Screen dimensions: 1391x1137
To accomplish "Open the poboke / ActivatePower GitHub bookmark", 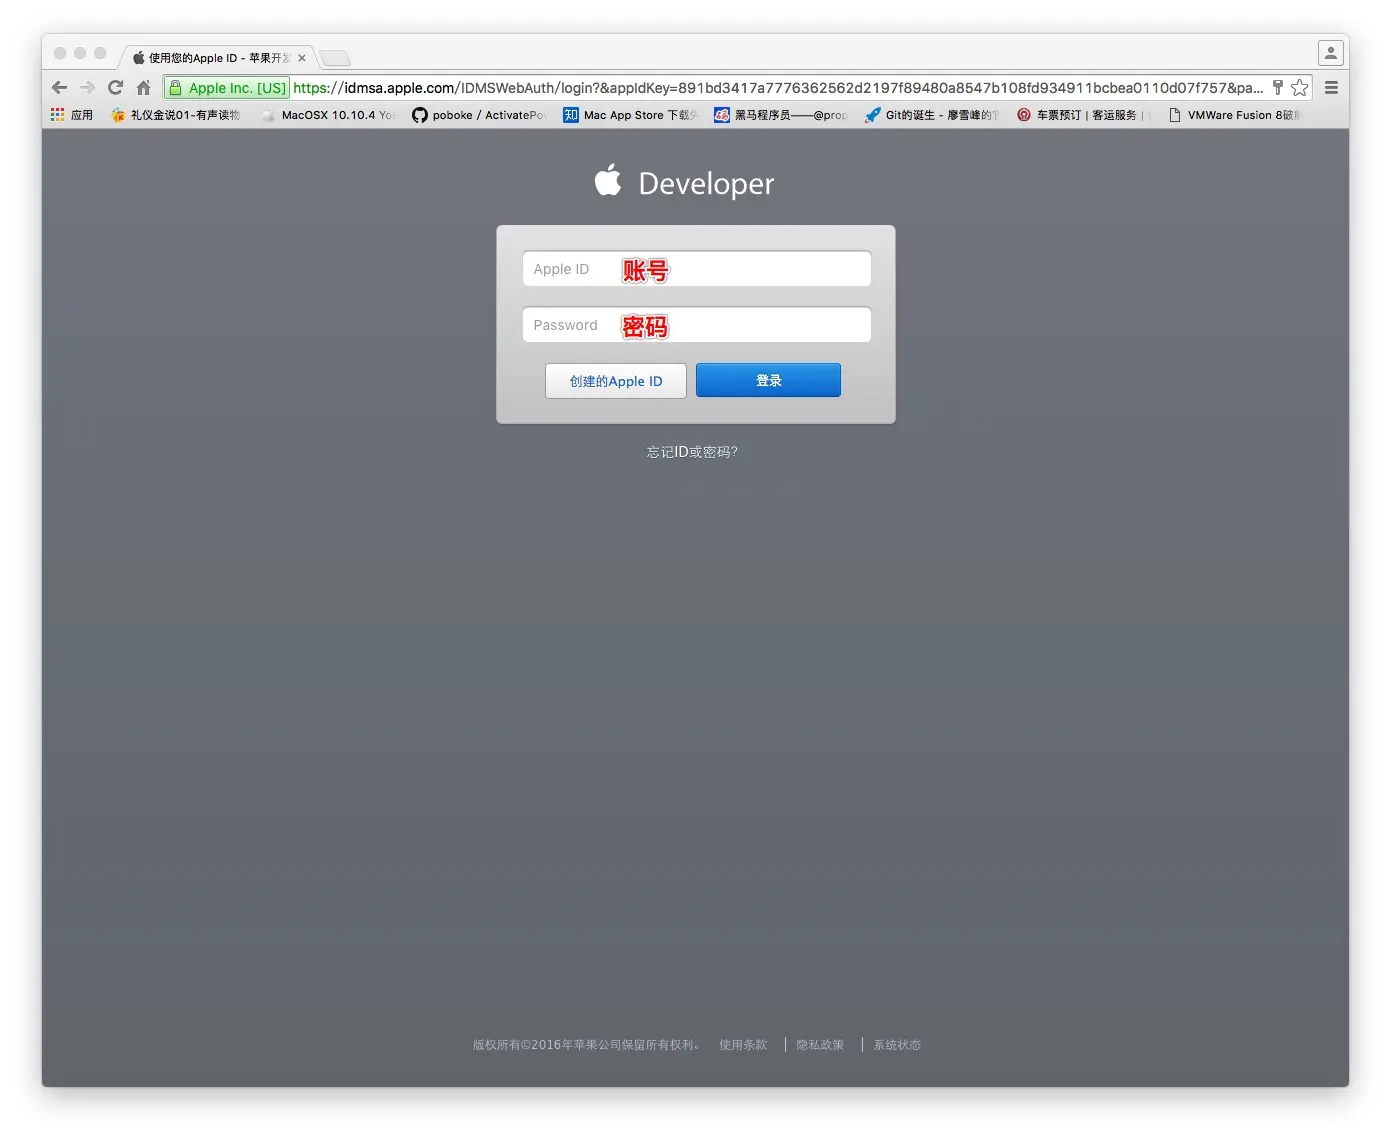I will point(479,115).
